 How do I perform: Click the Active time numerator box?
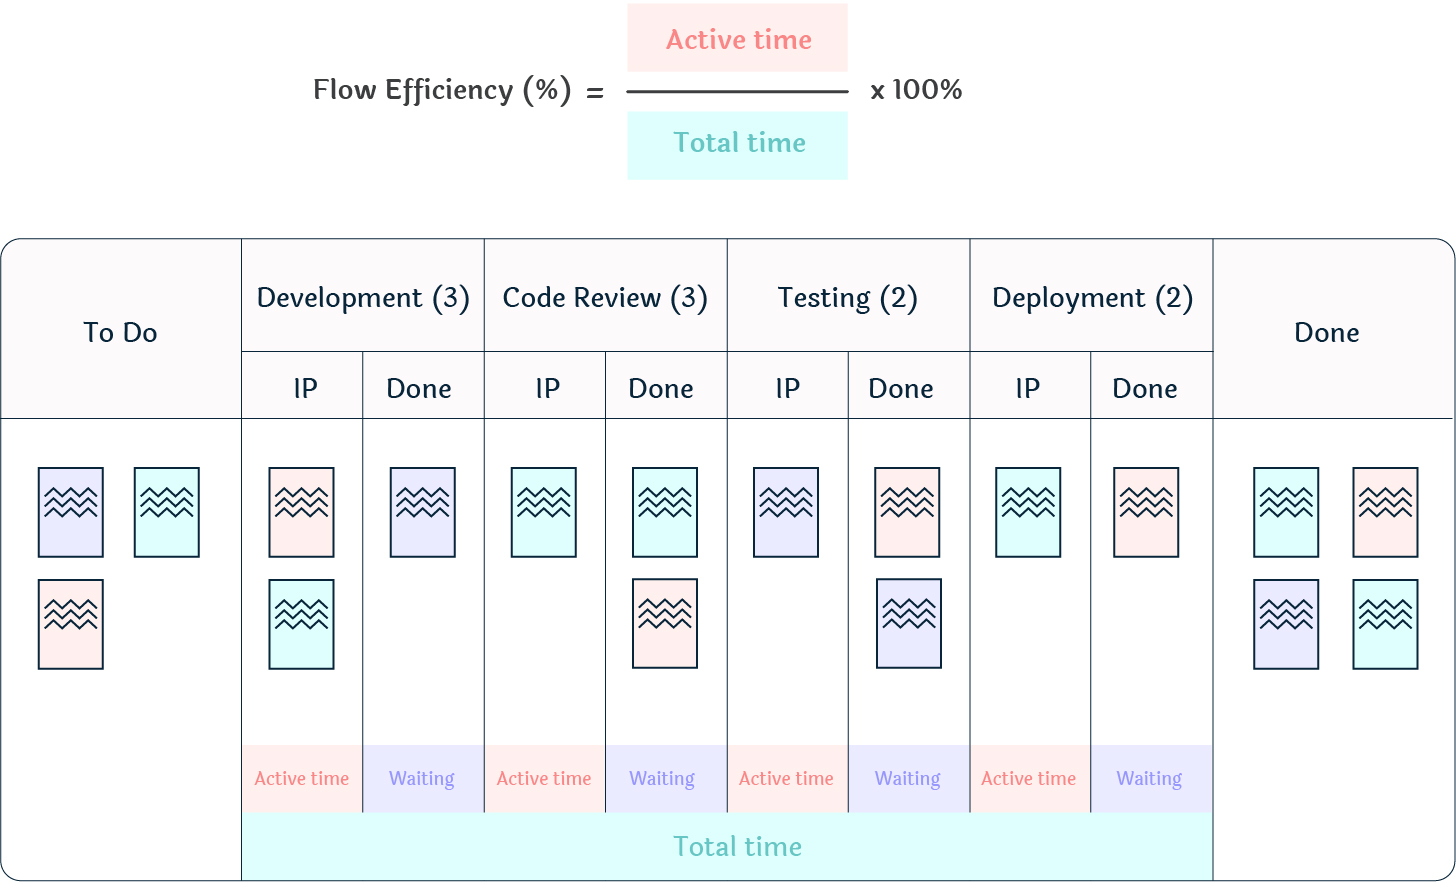coord(737,39)
